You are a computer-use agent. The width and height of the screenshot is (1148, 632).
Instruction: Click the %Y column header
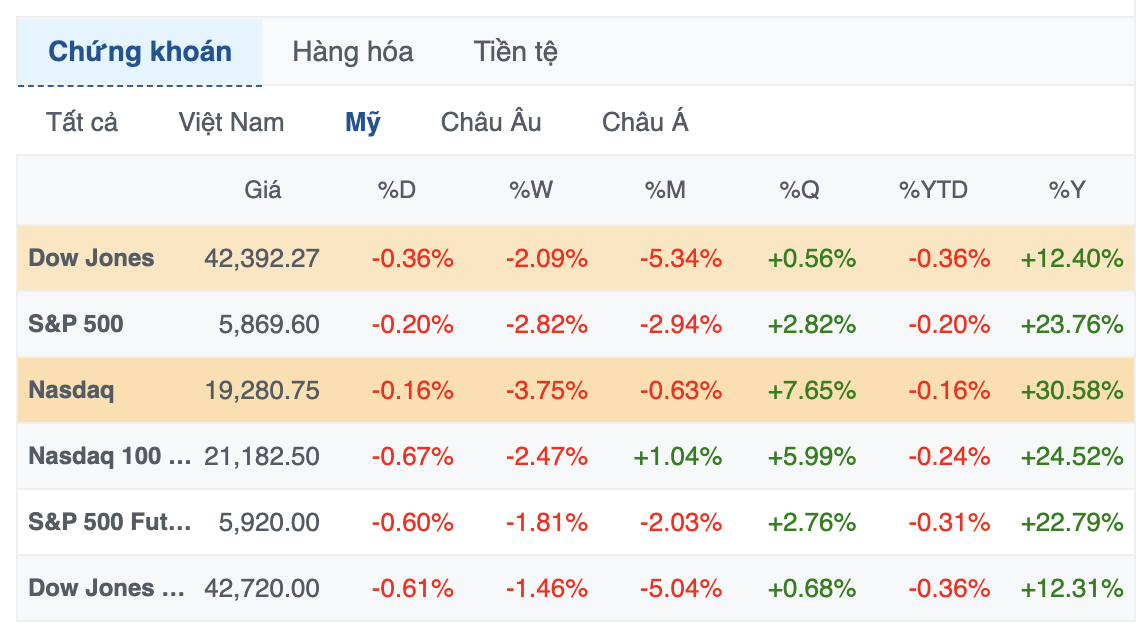1067,190
